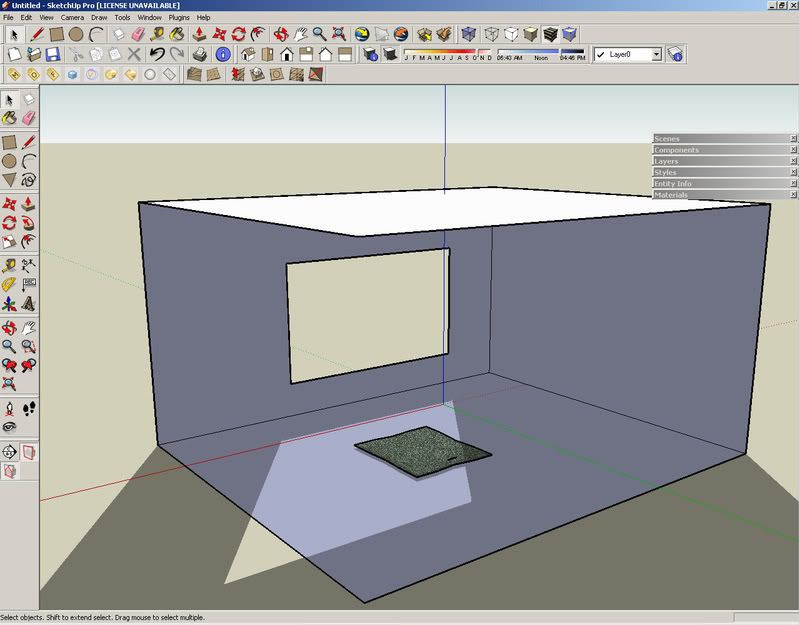
Task: Switch to Shaded face style
Action: click(530, 34)
